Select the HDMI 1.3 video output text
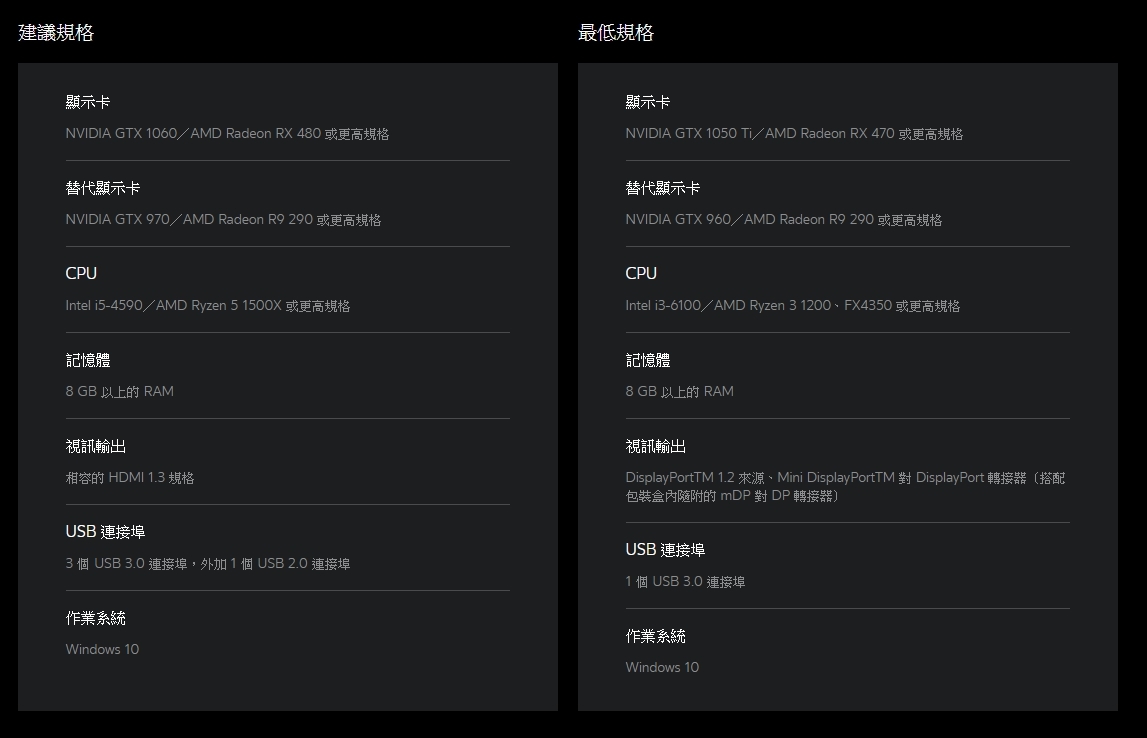Screen dimensions: 1147x738 (130, 478)
